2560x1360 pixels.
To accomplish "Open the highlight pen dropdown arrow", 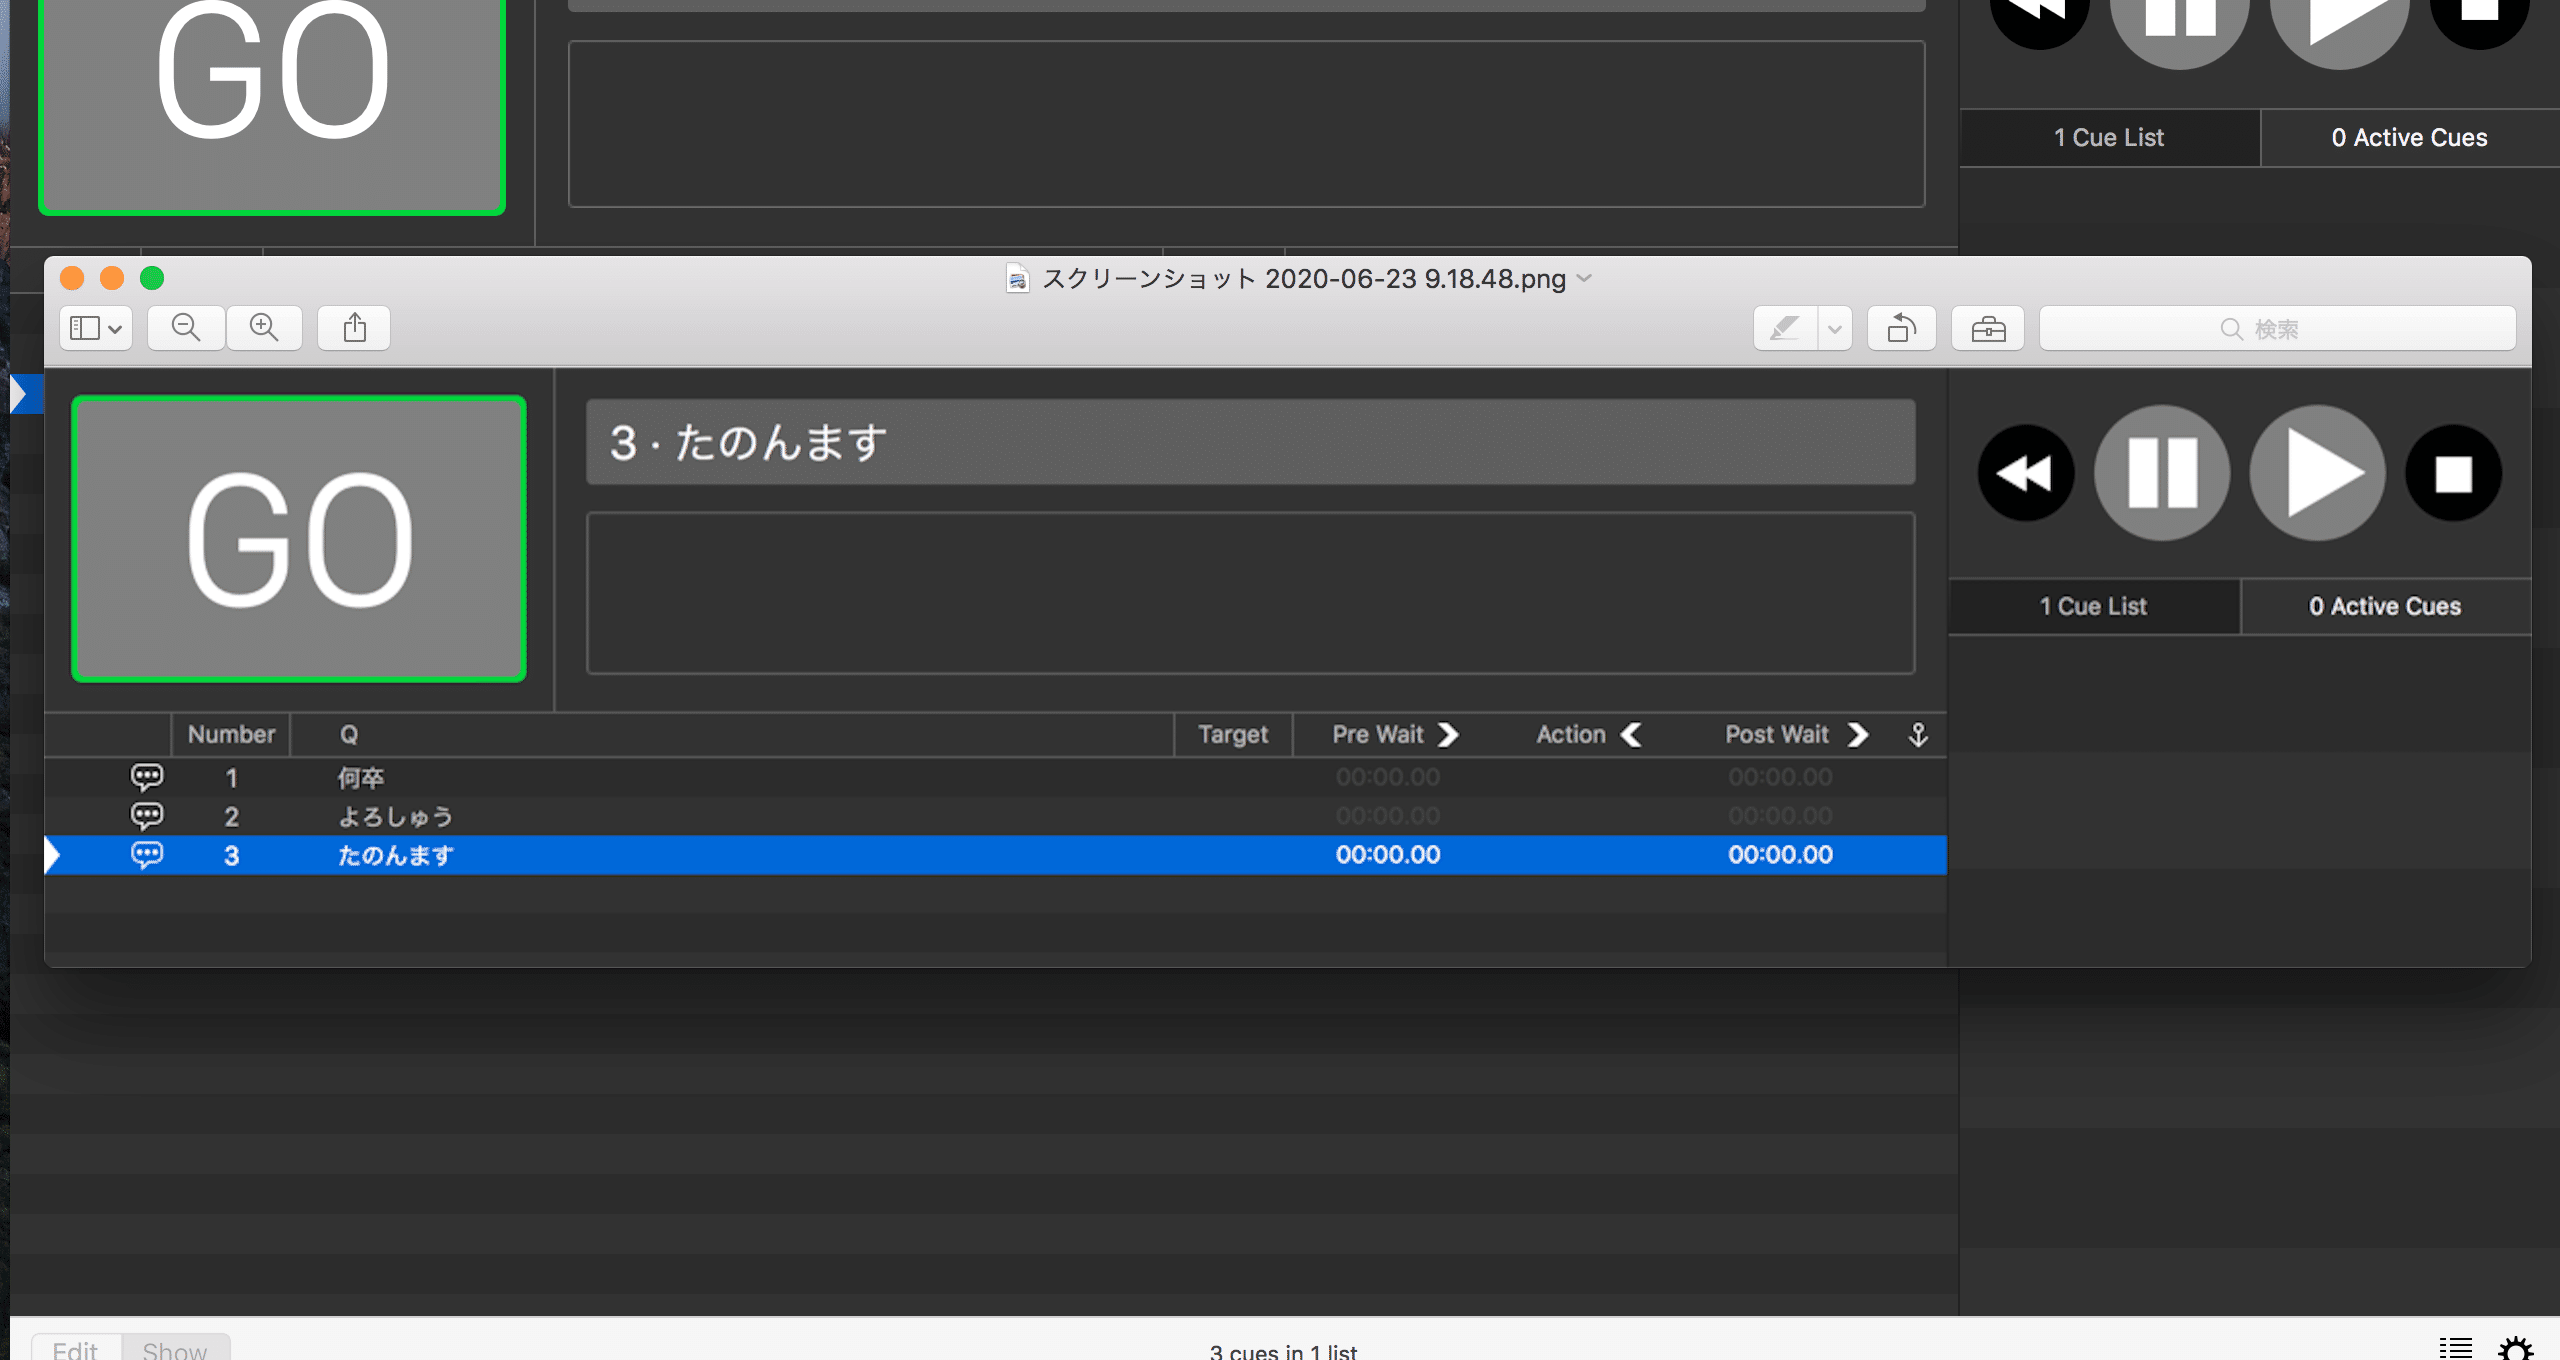I will [x=1834, y=328].
